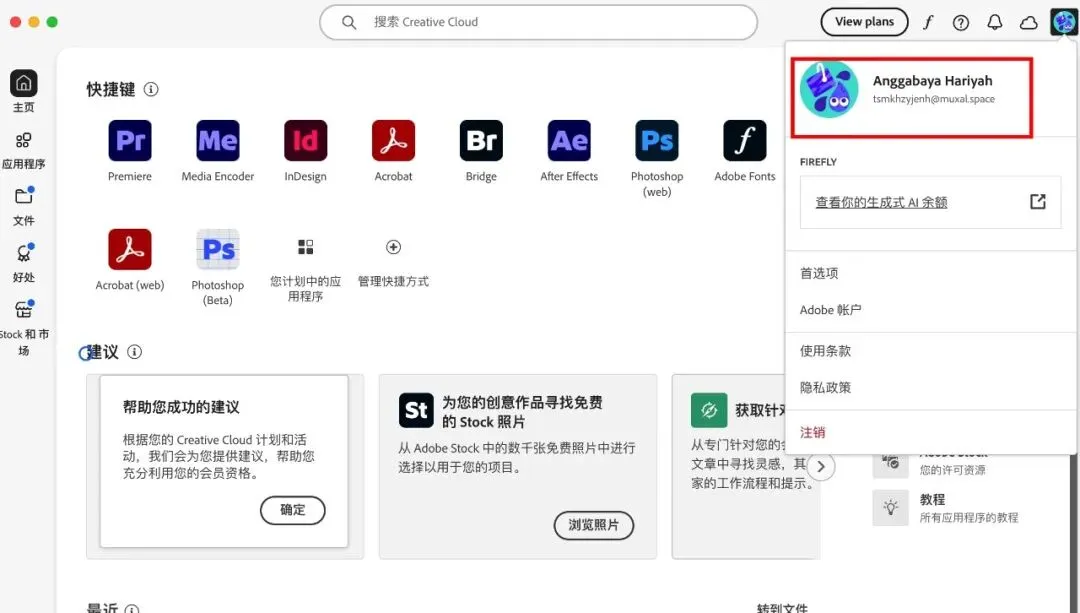Launch Bridge from shortcuts
Screen dimensions: 1080x613
coord(481,141)
